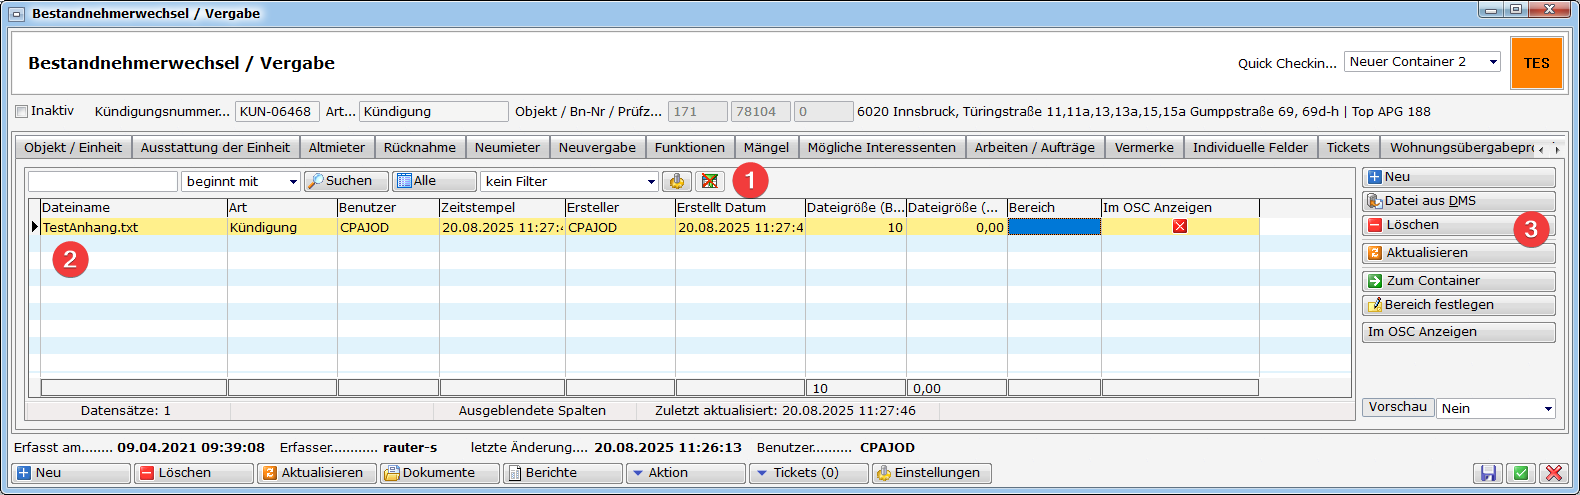
Task: Click the Excel export crossed icon
Action: pos(710,181)
